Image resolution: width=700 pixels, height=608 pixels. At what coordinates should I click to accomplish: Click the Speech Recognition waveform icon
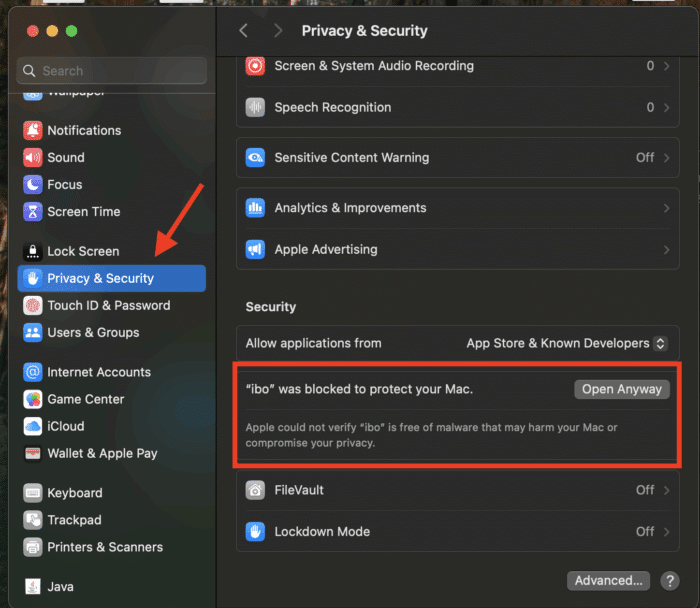[x=255, y=108]
